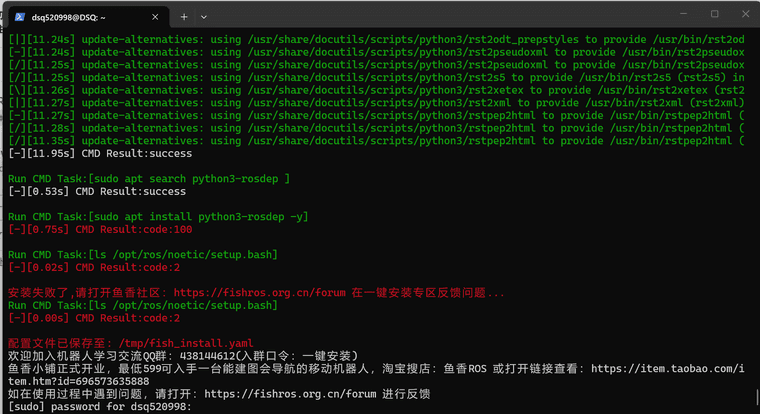The height and width of the screenshot is (414, 760).
Task: Minimize the terminal window
Action: 683,14
